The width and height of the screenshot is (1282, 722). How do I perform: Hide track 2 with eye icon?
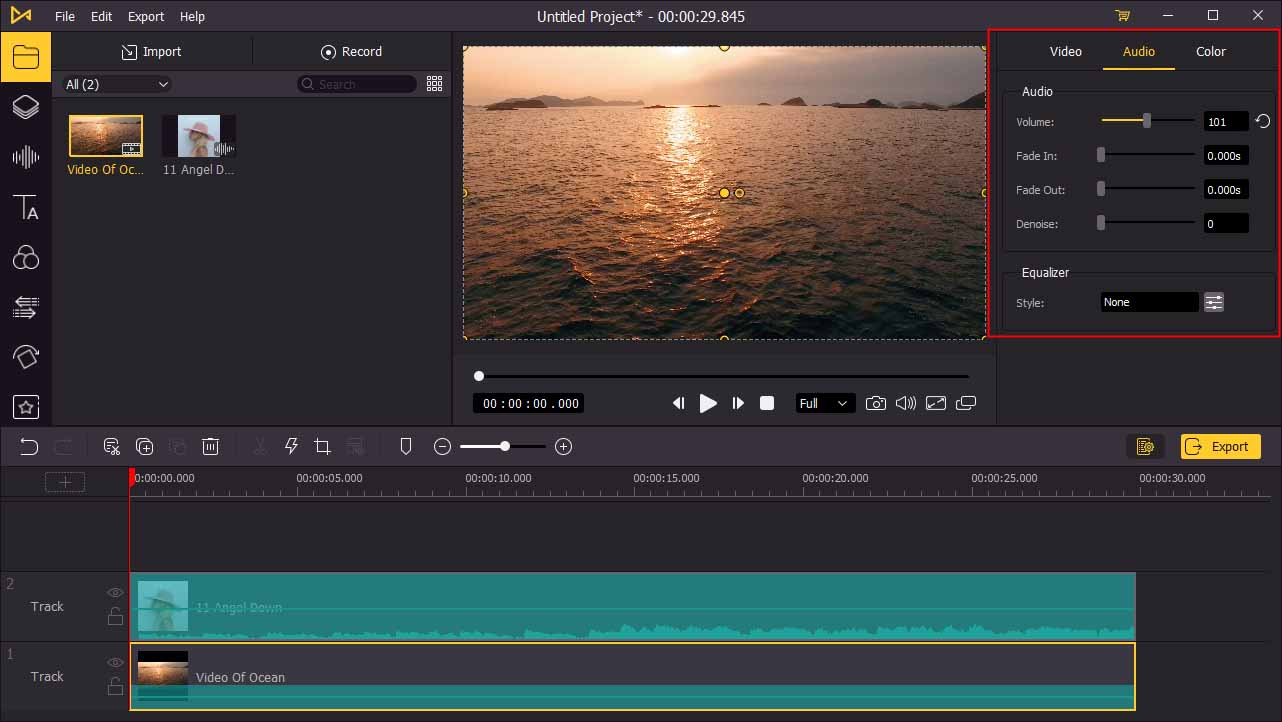pyautogui.click(x=115, y=593)
